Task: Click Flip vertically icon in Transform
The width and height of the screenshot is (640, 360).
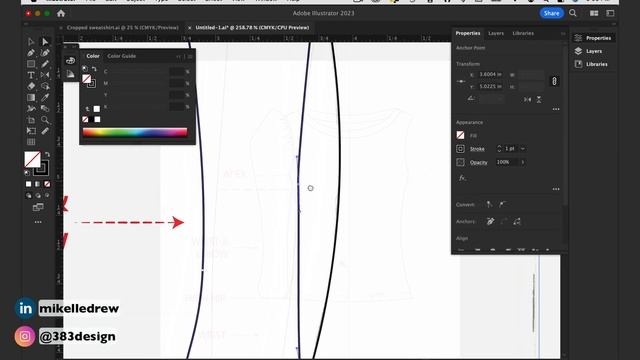Action: (539, 99)
